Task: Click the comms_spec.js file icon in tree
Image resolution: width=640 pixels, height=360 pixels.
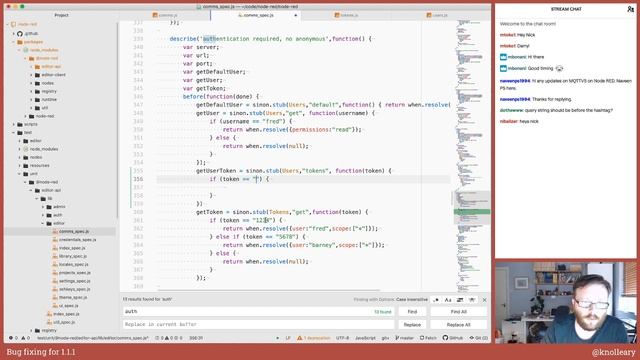Action: (55, 231)
